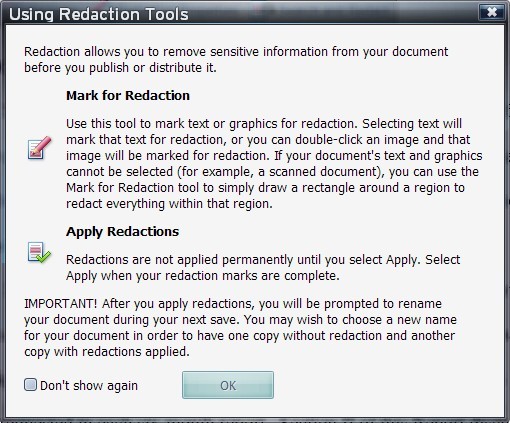Click the Apply Redactions checkmark icon
Screen dimensions: 510x423
39,252
